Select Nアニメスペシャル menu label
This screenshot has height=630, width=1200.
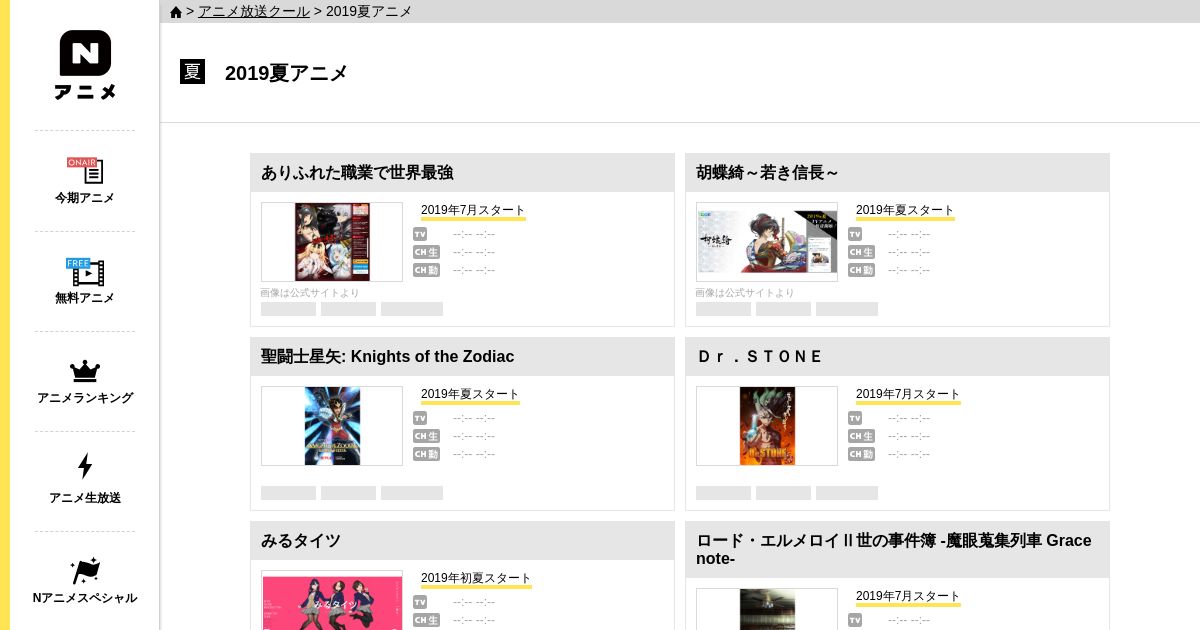click(x=85, y=598)
